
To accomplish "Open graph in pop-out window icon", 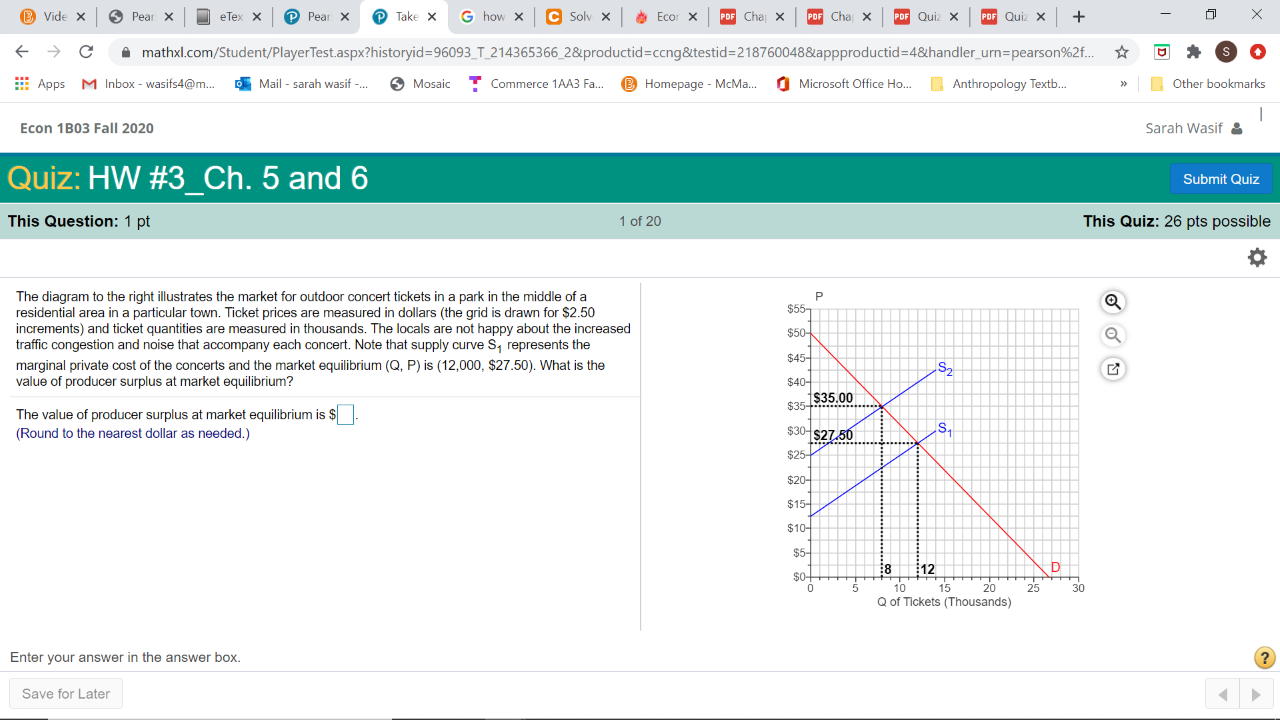I will click(x=1113, y=369).
